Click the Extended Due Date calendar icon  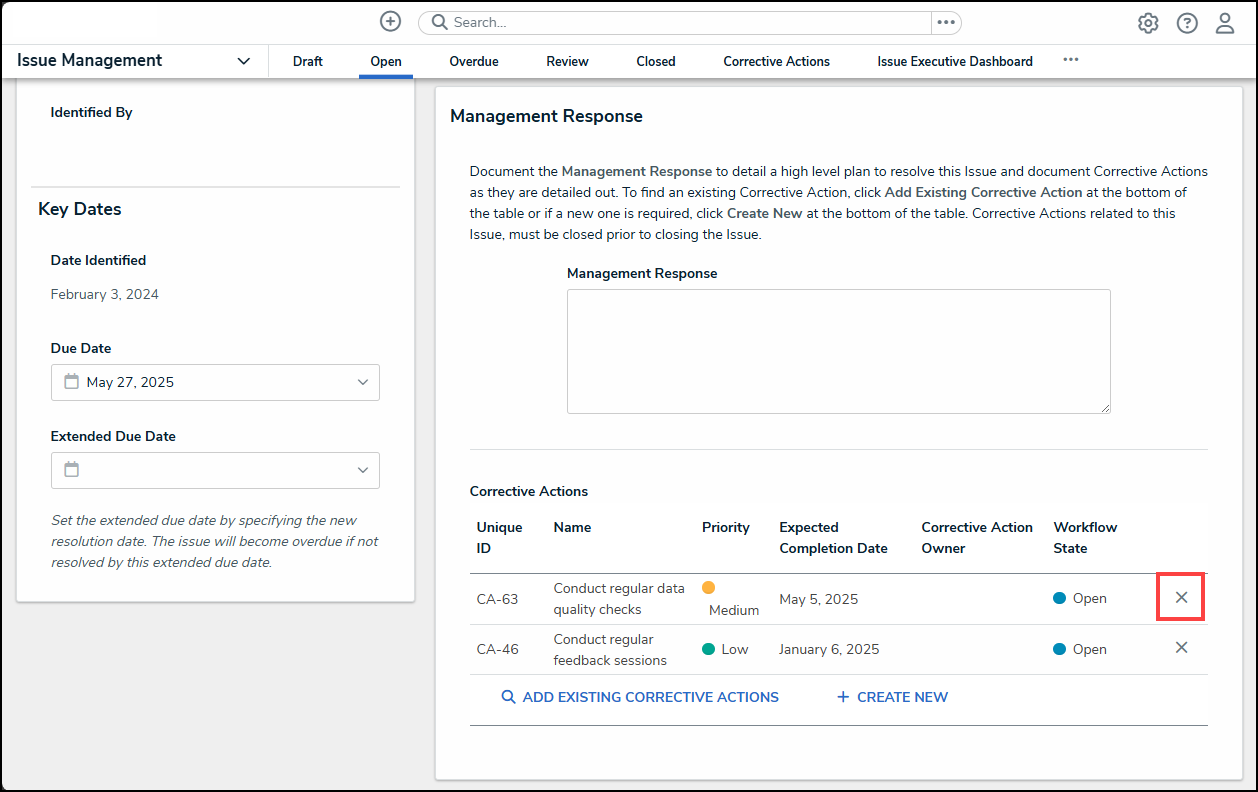pyautogui.click(x=72, y=470)
